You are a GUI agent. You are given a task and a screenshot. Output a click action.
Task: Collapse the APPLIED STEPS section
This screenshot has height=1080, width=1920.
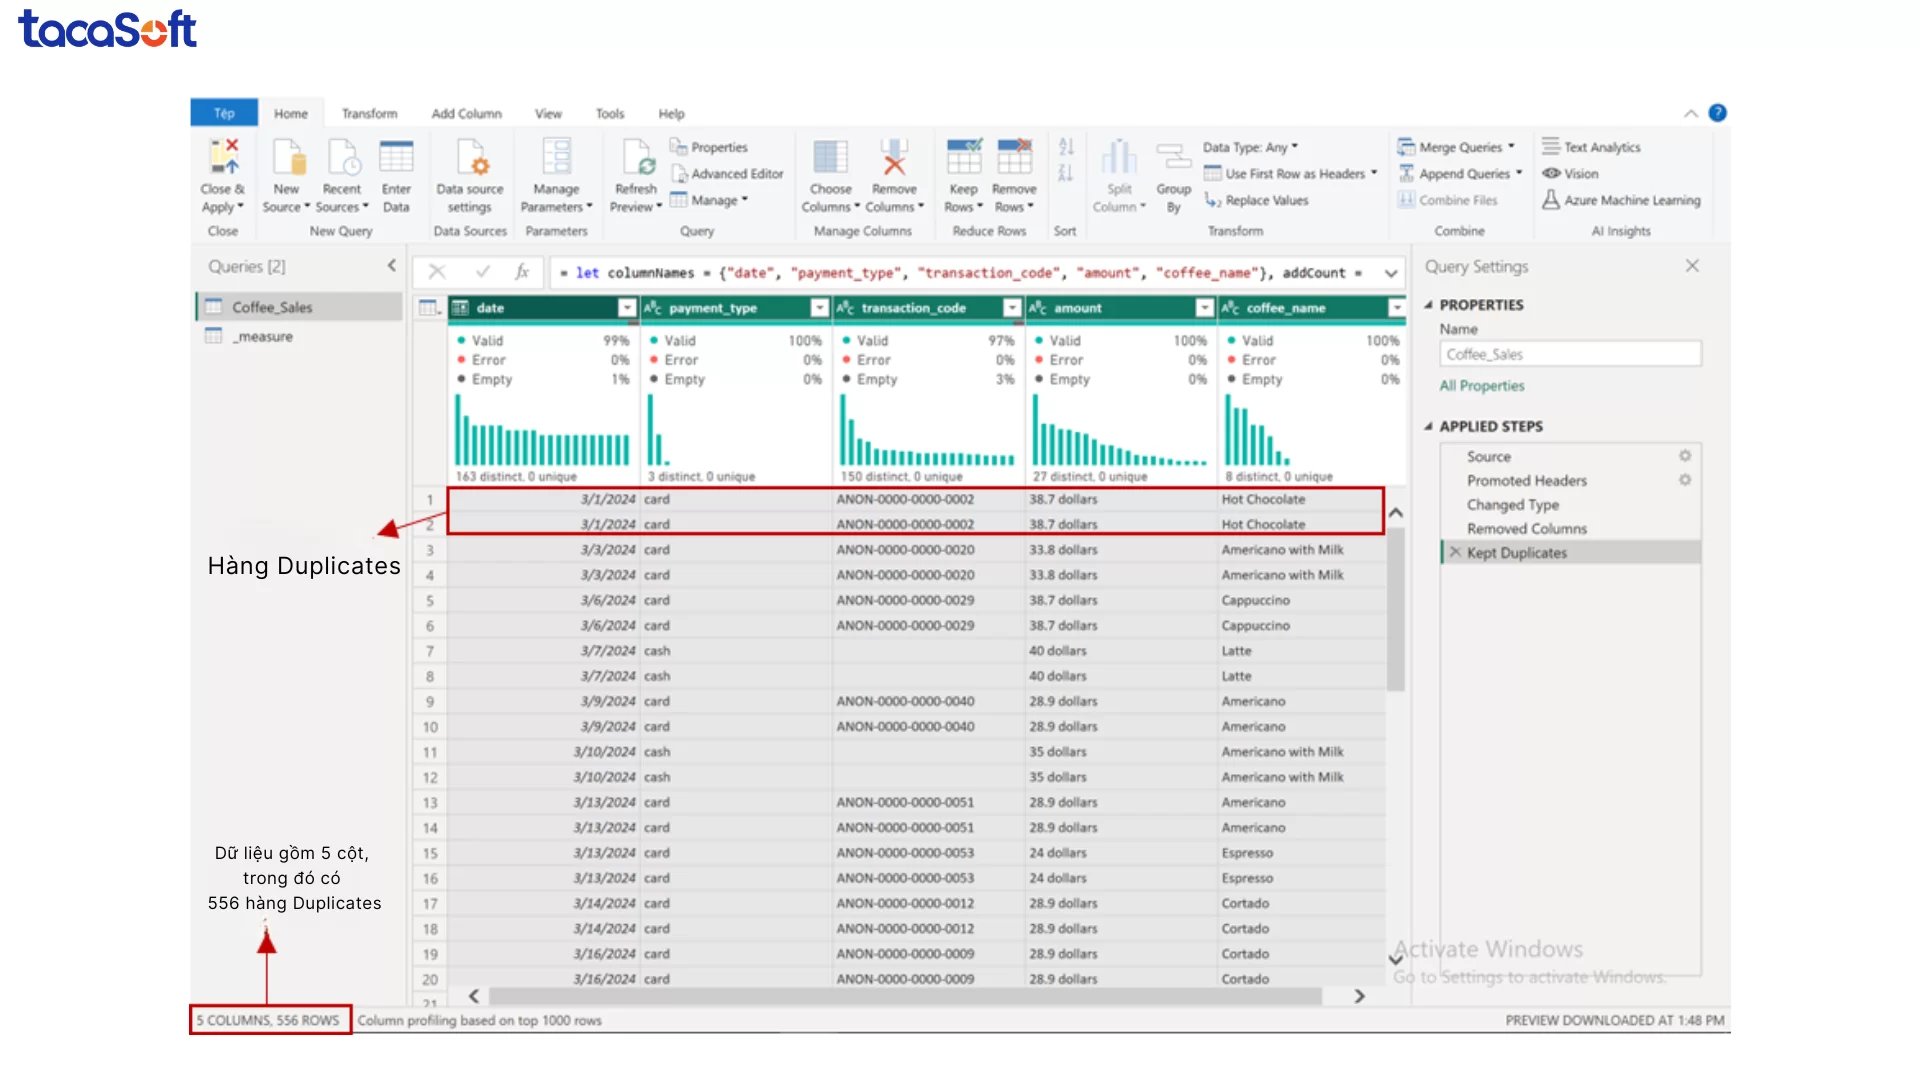[x=1429, y=426]
